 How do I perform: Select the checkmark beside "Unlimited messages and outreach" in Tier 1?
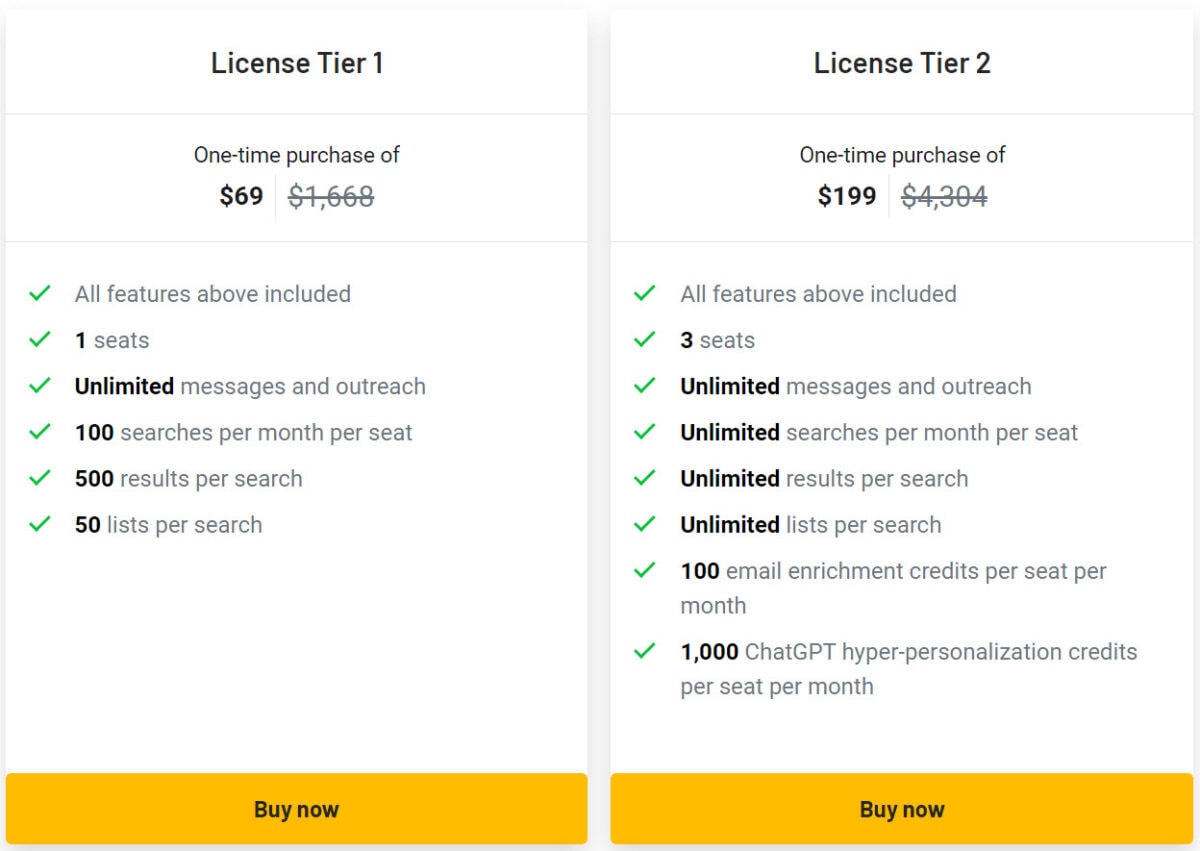40,386
